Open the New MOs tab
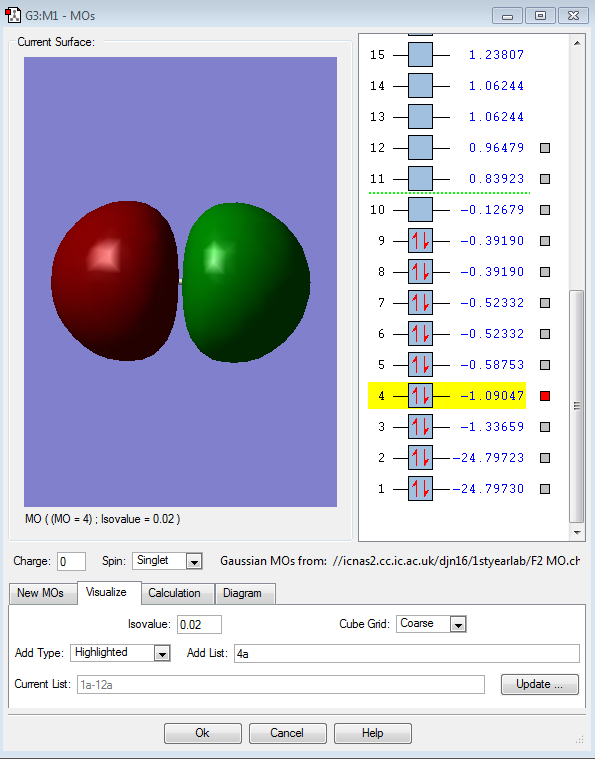Viewport: 595px width, 759px height. (41, 593)
